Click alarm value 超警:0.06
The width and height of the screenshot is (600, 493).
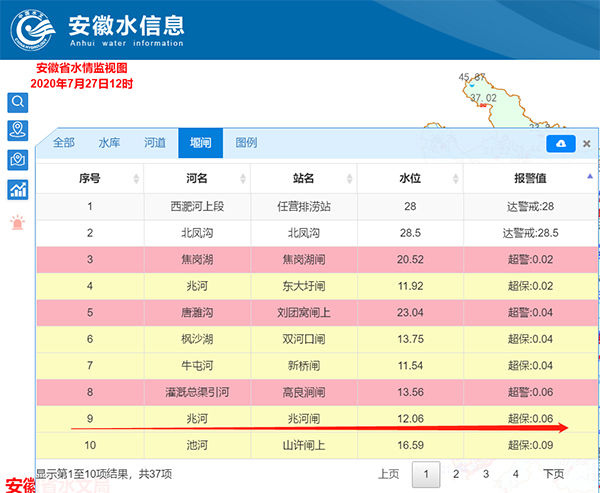point(530,392)
